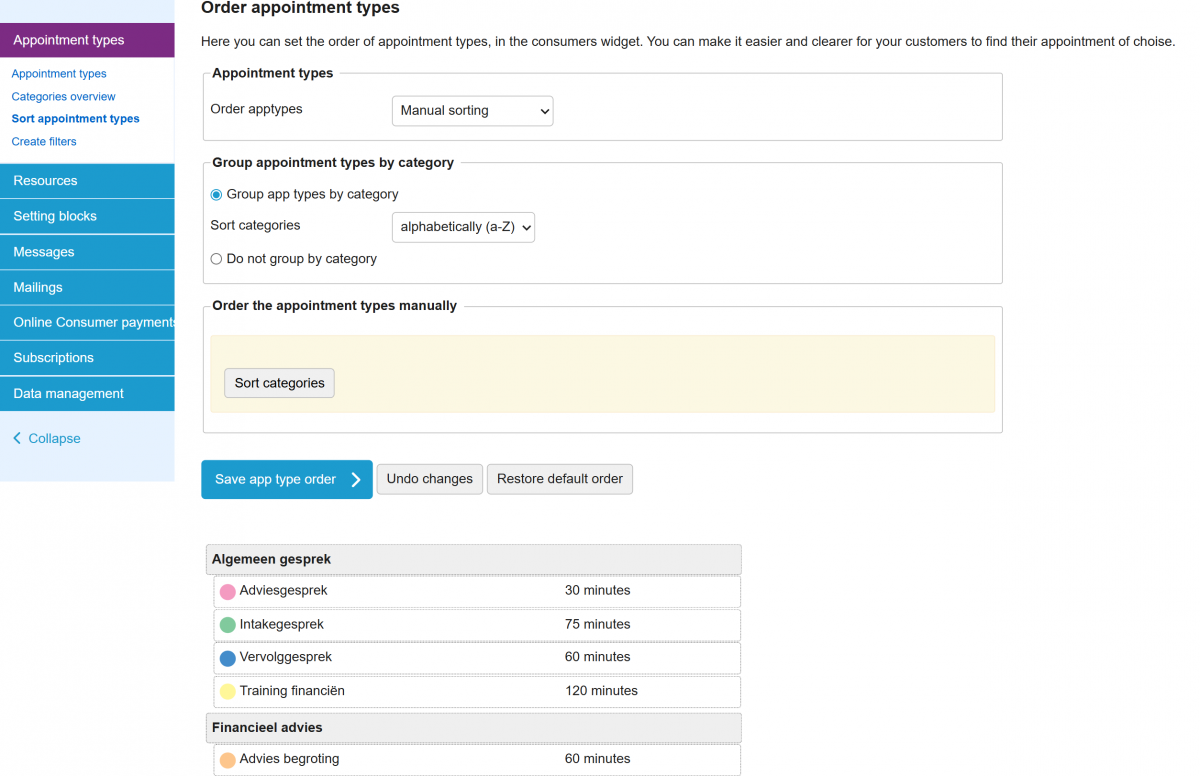This screenshot has width=1200, height=776.
Task: Select the Algemeen gesprek category header
Action: pos(474,560)
